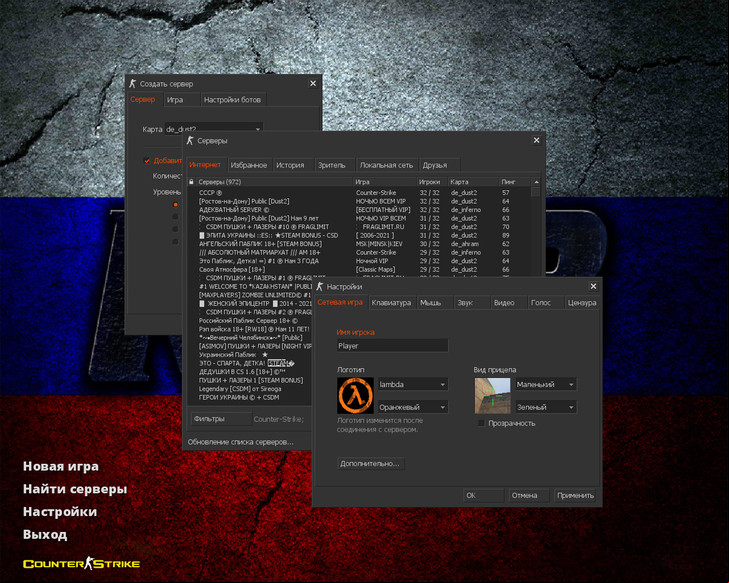
Task: Select АБСОЛЮТНЫЙ МАТРИАРХАТ server row
Action: pos(358,252)
